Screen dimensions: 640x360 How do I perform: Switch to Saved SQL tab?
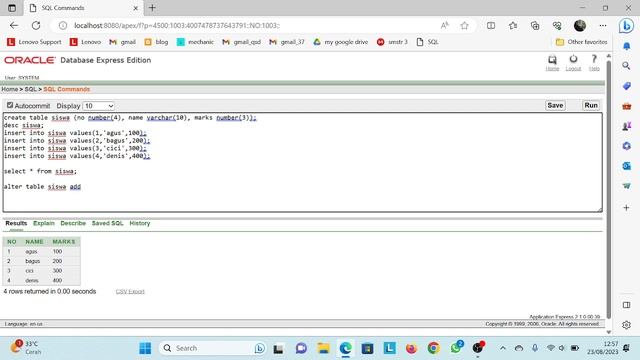click(x=107, y=223)
